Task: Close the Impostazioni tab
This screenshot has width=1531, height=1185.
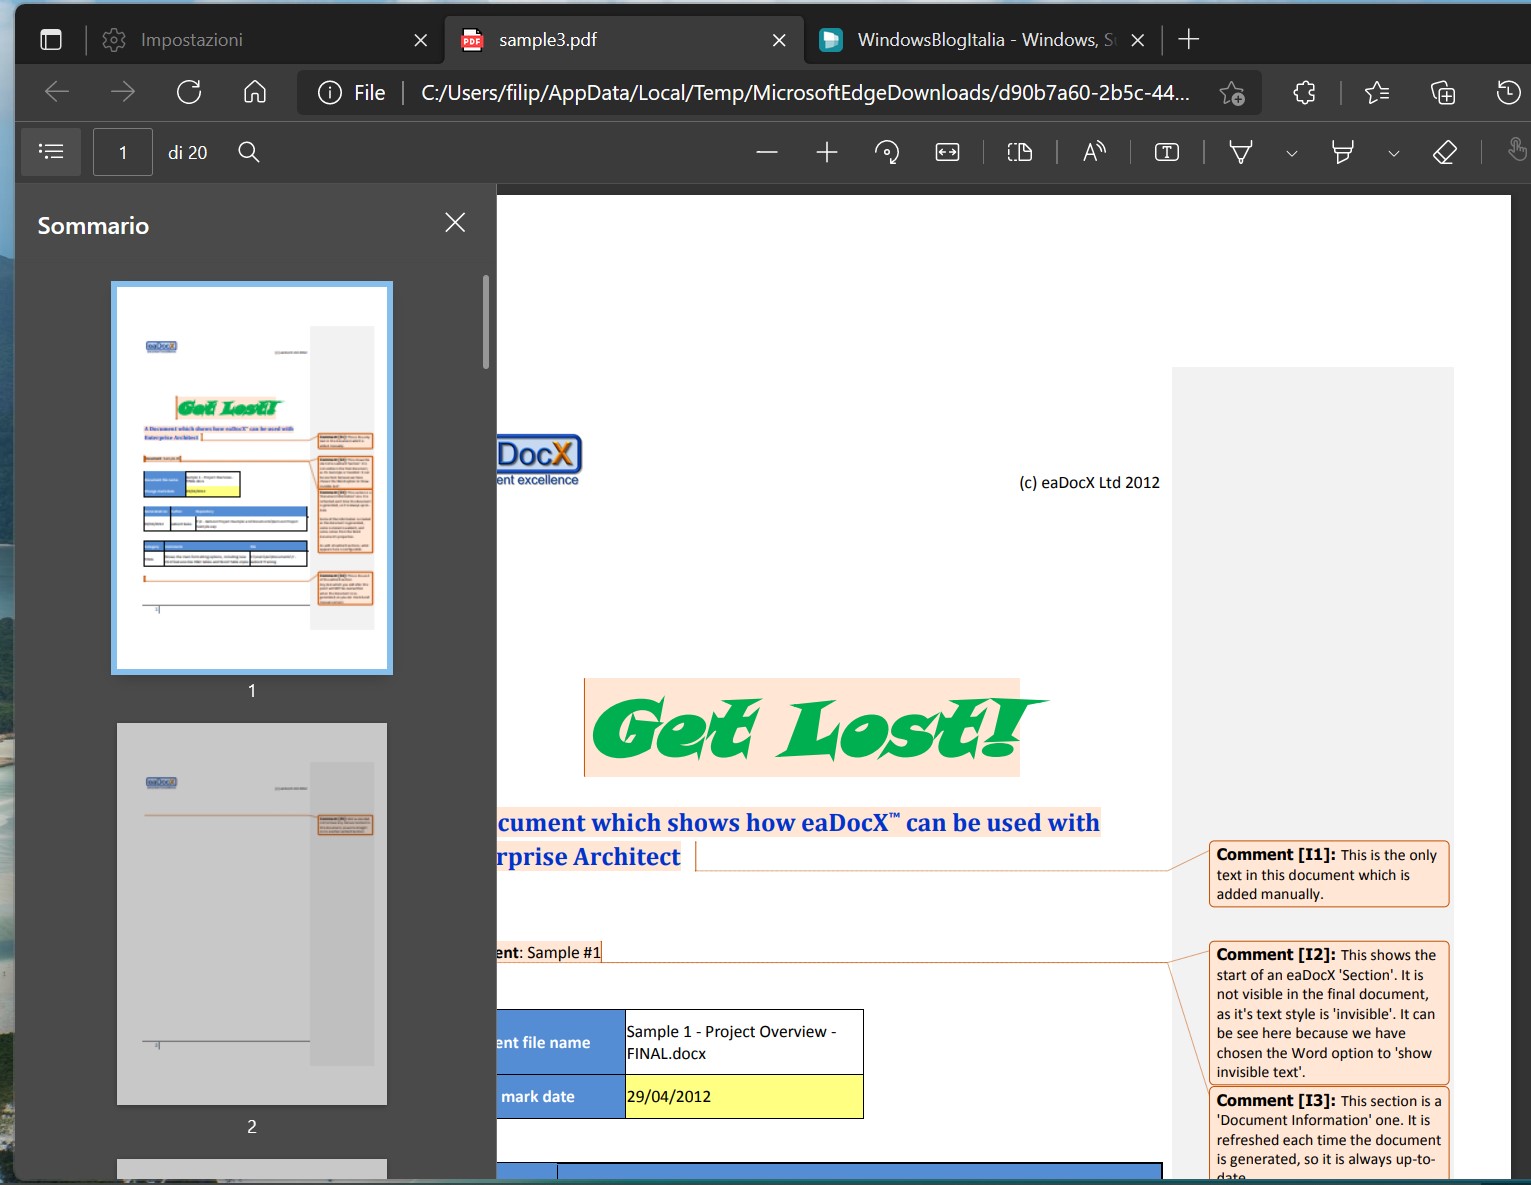Action: pos(420,40)
